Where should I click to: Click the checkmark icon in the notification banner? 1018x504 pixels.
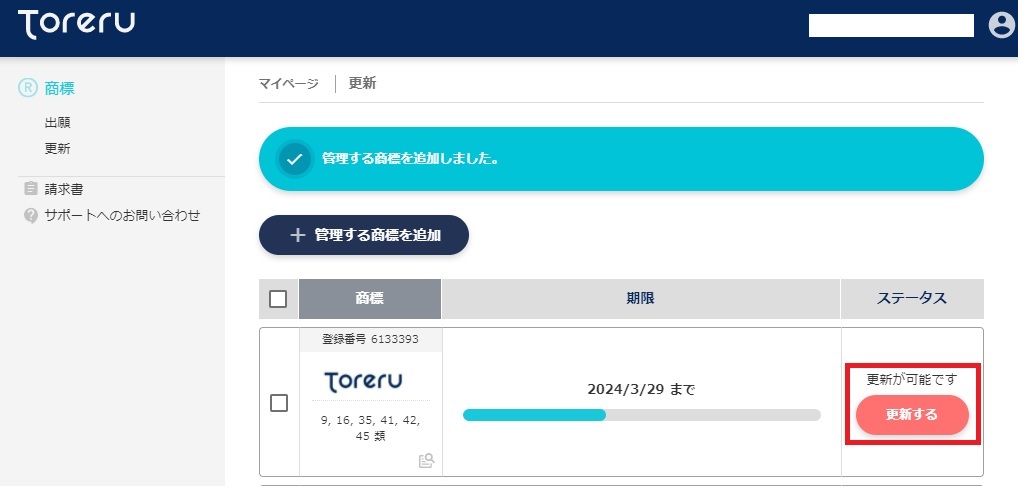click(x=295, y=159)
